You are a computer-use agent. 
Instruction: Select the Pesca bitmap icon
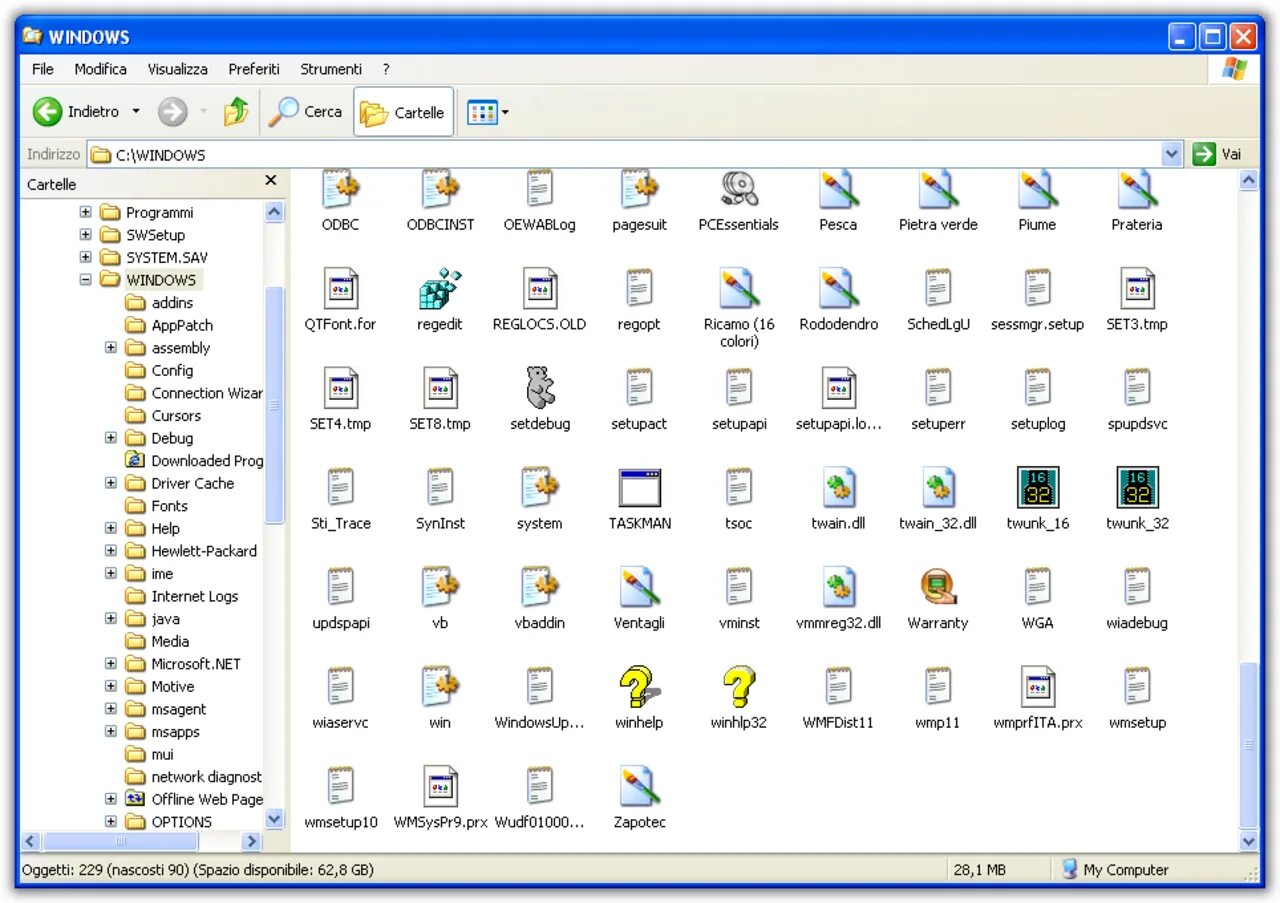click(x=838, y=189)
